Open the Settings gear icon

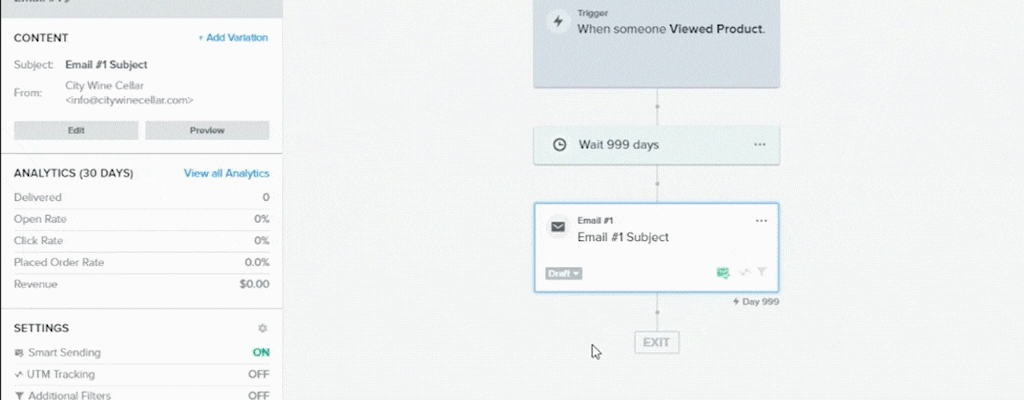coord(263,328)
